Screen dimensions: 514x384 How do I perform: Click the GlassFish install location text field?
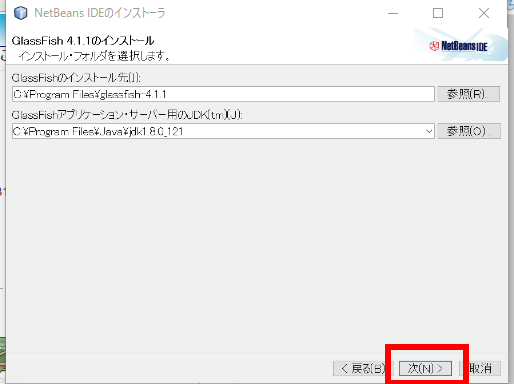223,94
